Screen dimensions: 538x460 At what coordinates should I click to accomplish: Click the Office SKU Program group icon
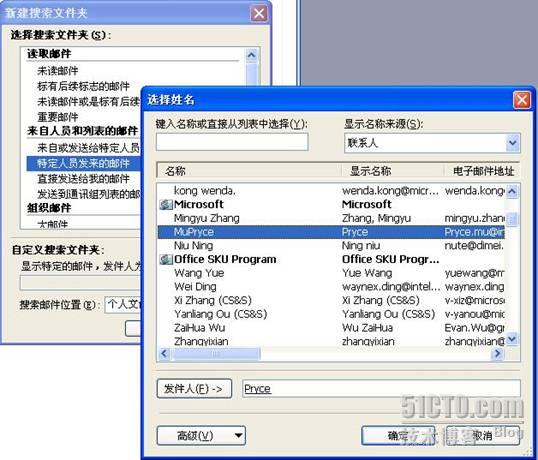(x=166, y=259)
